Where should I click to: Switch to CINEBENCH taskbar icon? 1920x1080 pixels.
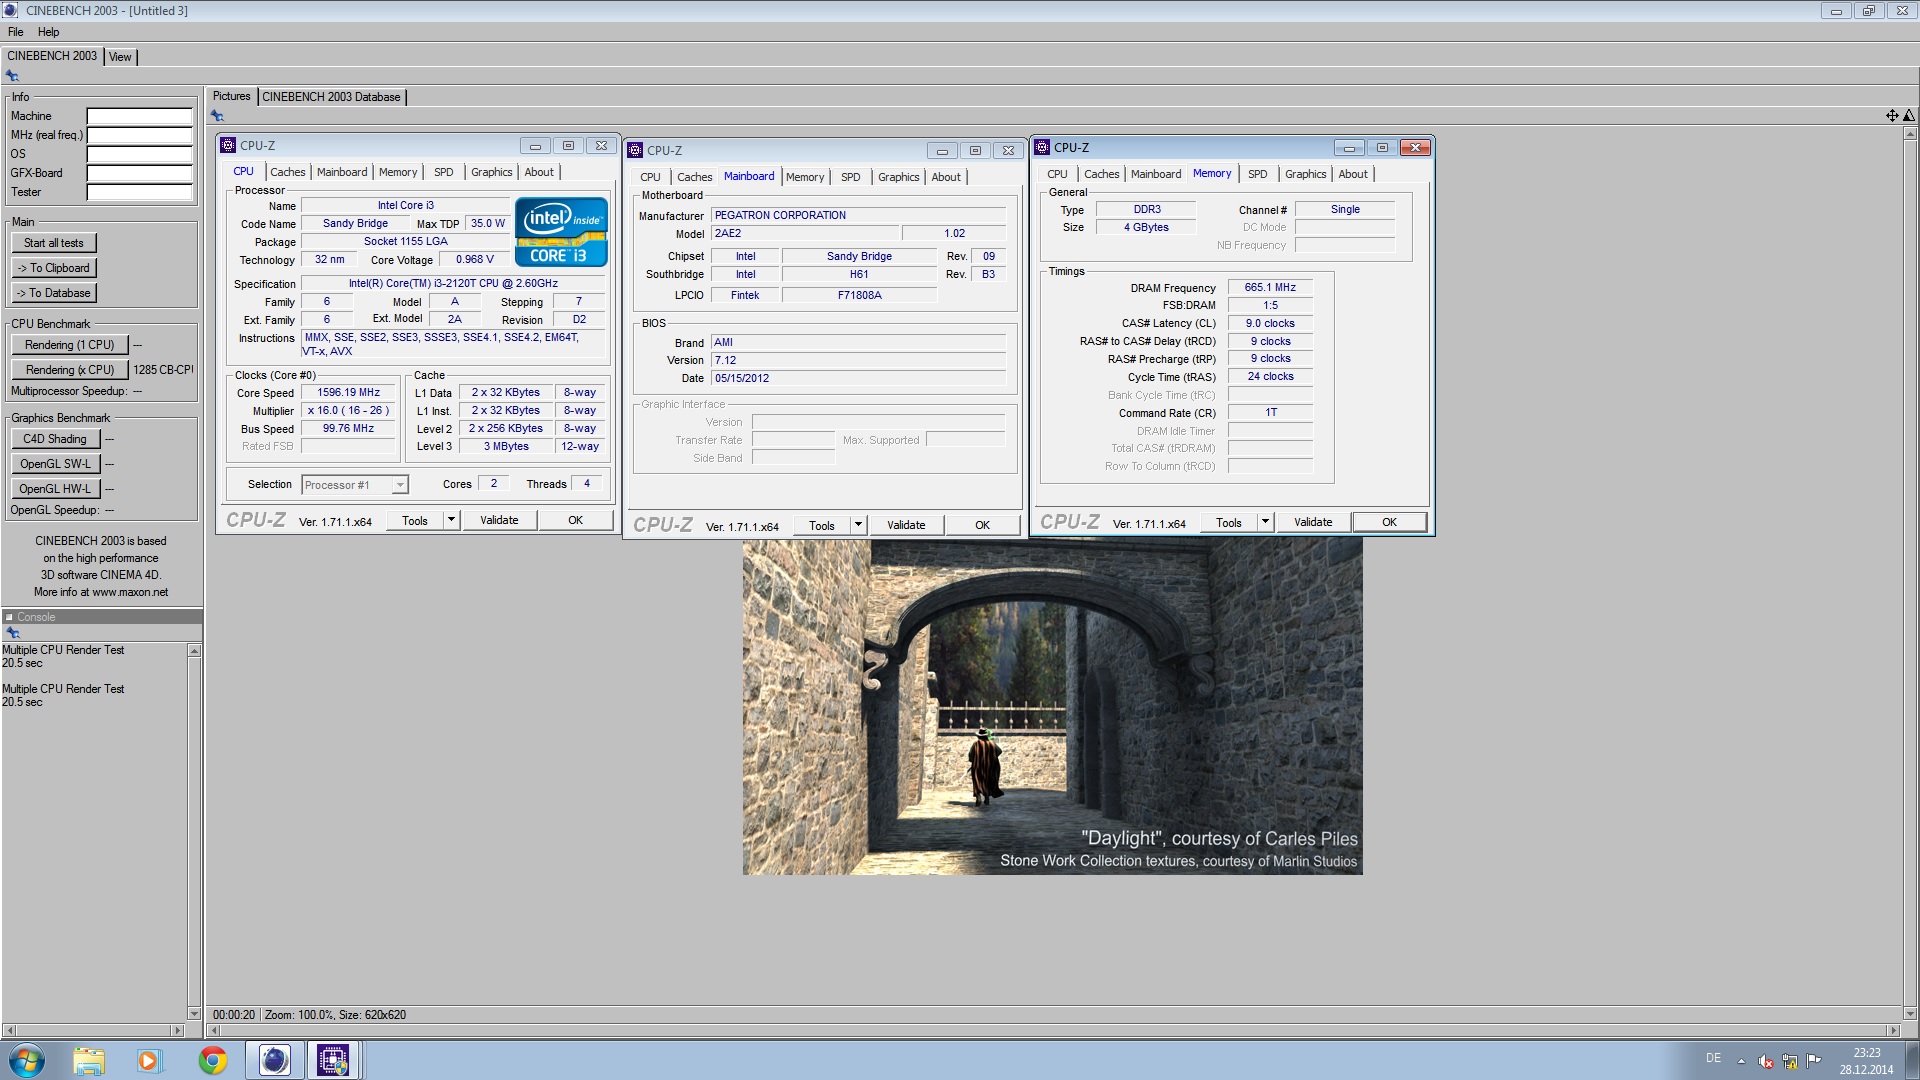click(x=274, y=1060)
